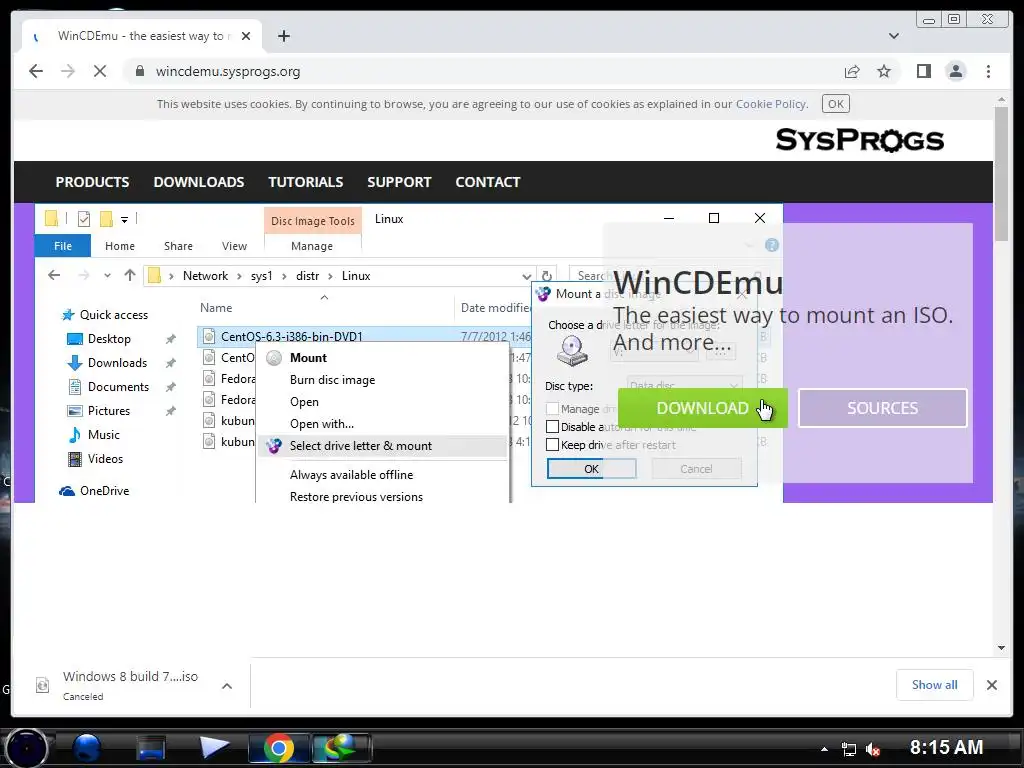Open the PRODUCTS menu
1024x768 pixels.
92,182
